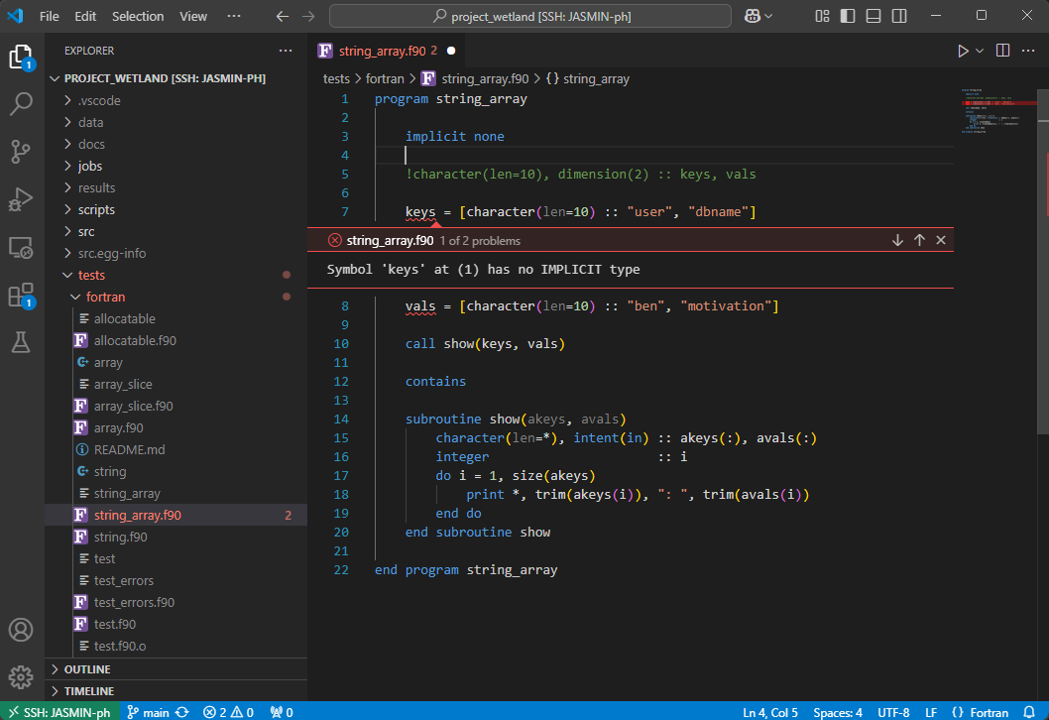Open the Run dropdown arrow
This screenshot has height=720, width=1049.
point(980,50)
